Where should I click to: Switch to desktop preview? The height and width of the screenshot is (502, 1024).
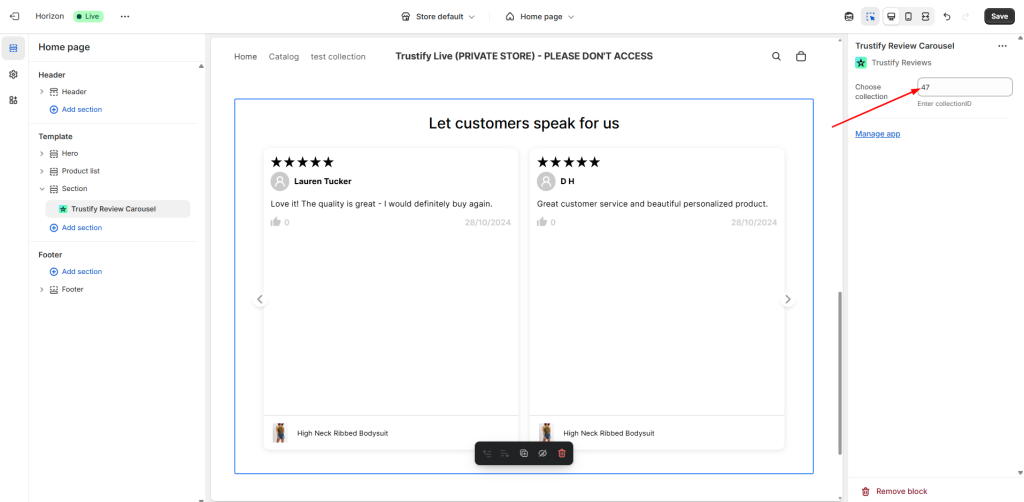coord(891,16)
